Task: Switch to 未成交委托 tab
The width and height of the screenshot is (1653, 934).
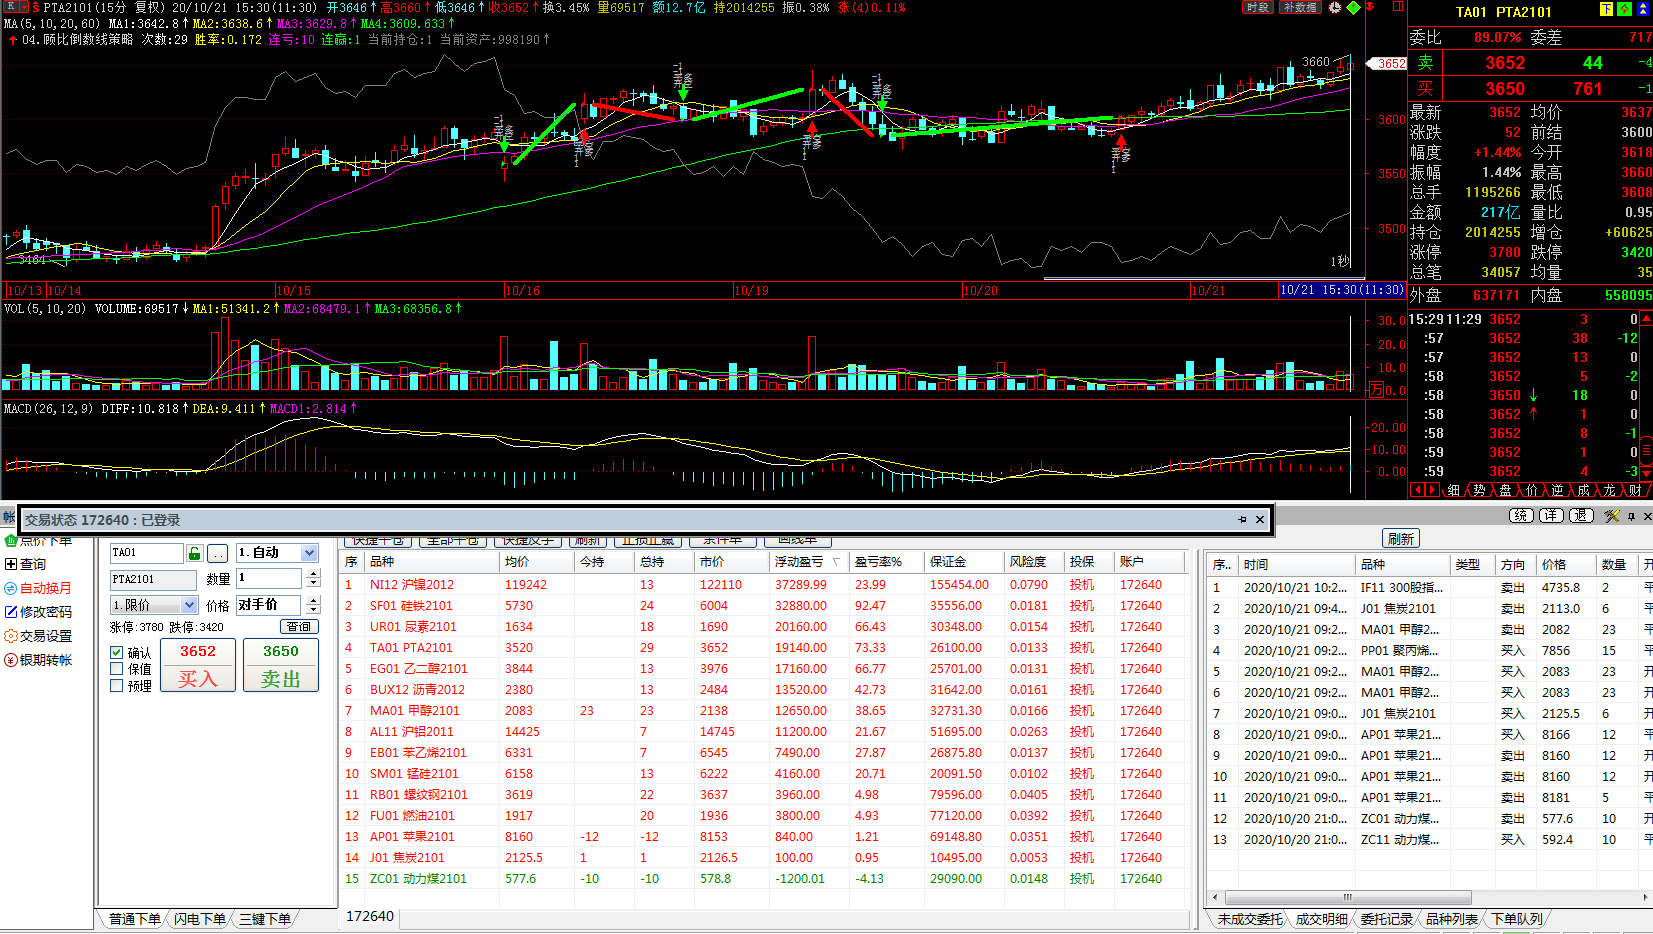Action: tap(1250, 919)
